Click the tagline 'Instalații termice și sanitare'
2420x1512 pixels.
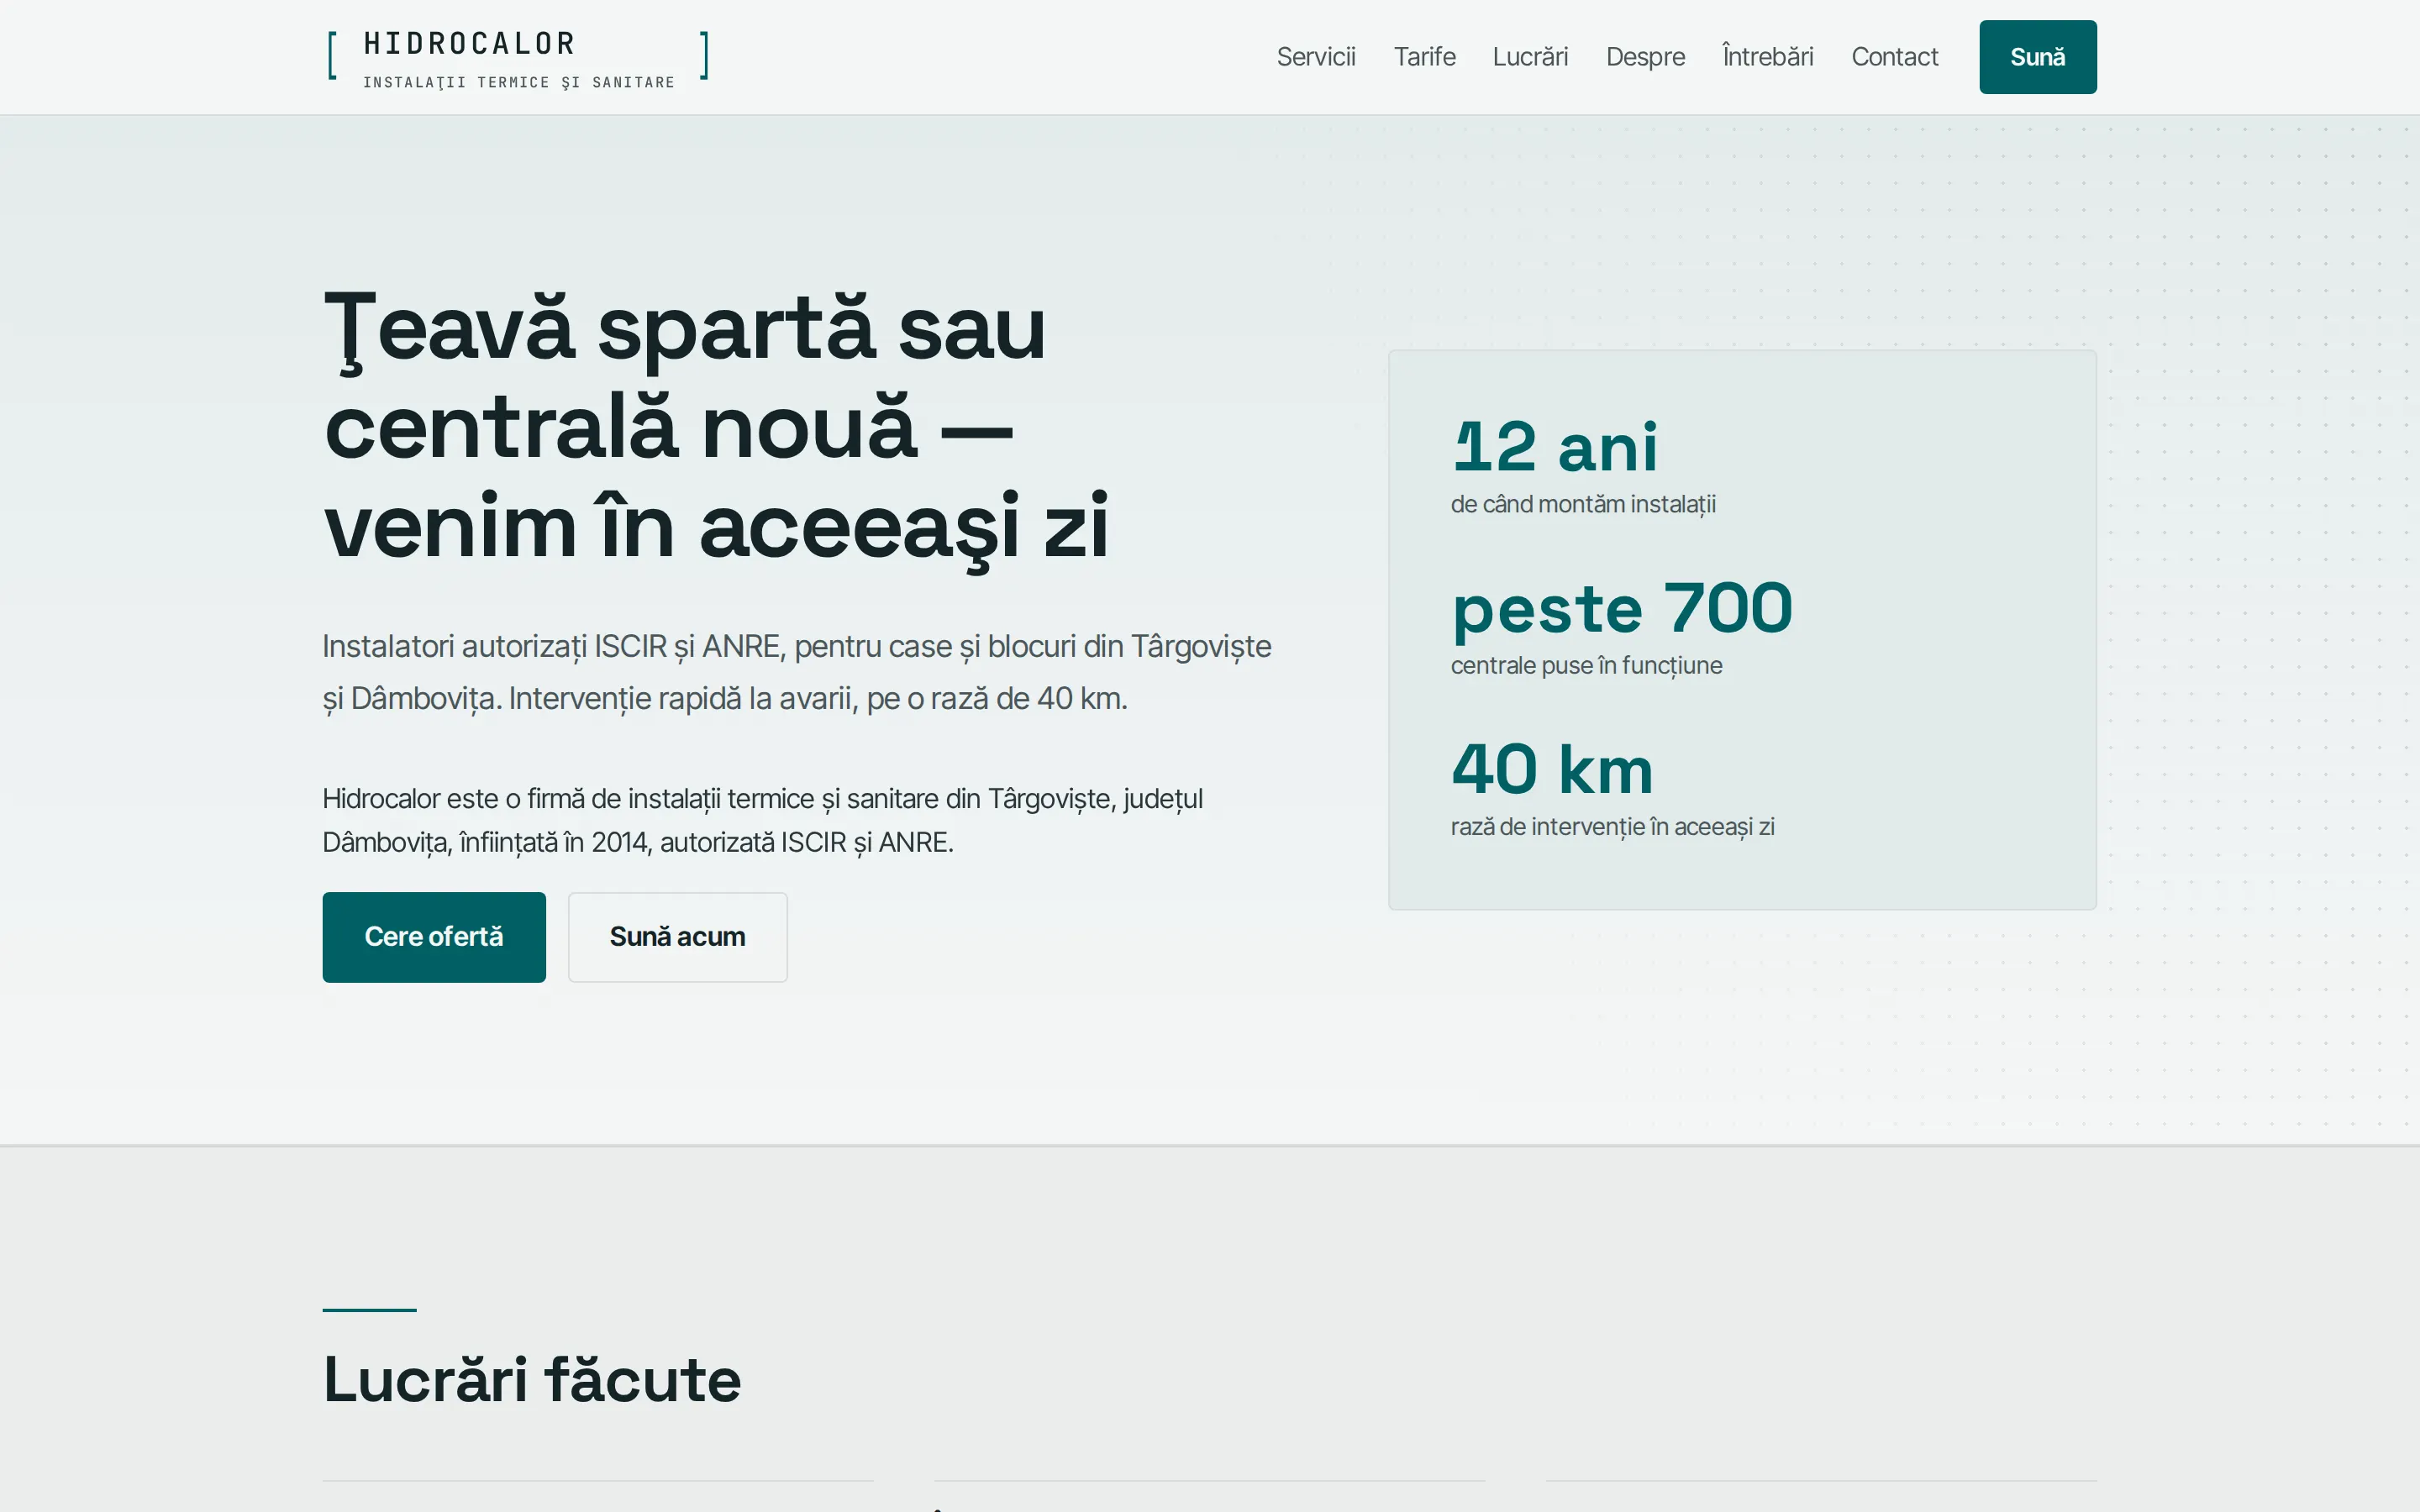(518, 82)
